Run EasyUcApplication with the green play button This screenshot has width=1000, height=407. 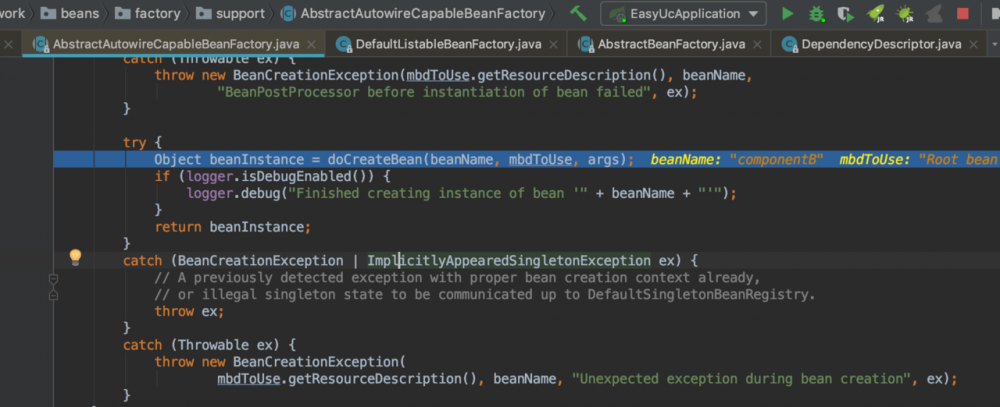pyautogui.click(x=788, y=14)
